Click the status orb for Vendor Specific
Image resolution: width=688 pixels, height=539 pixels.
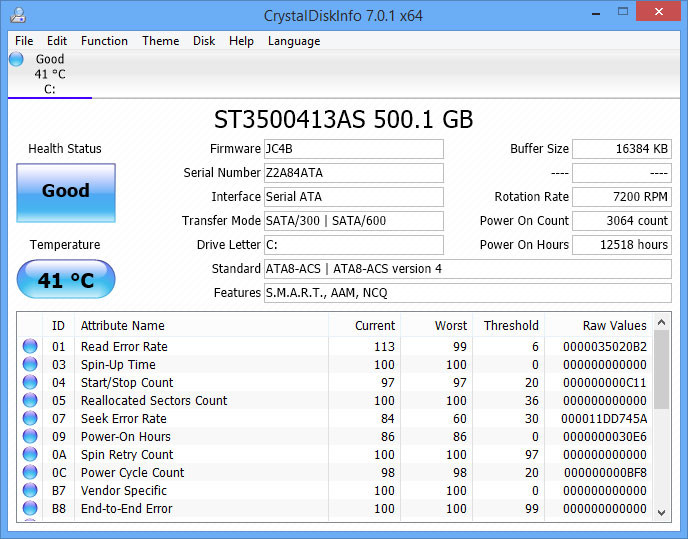click(x=30, y=490)
